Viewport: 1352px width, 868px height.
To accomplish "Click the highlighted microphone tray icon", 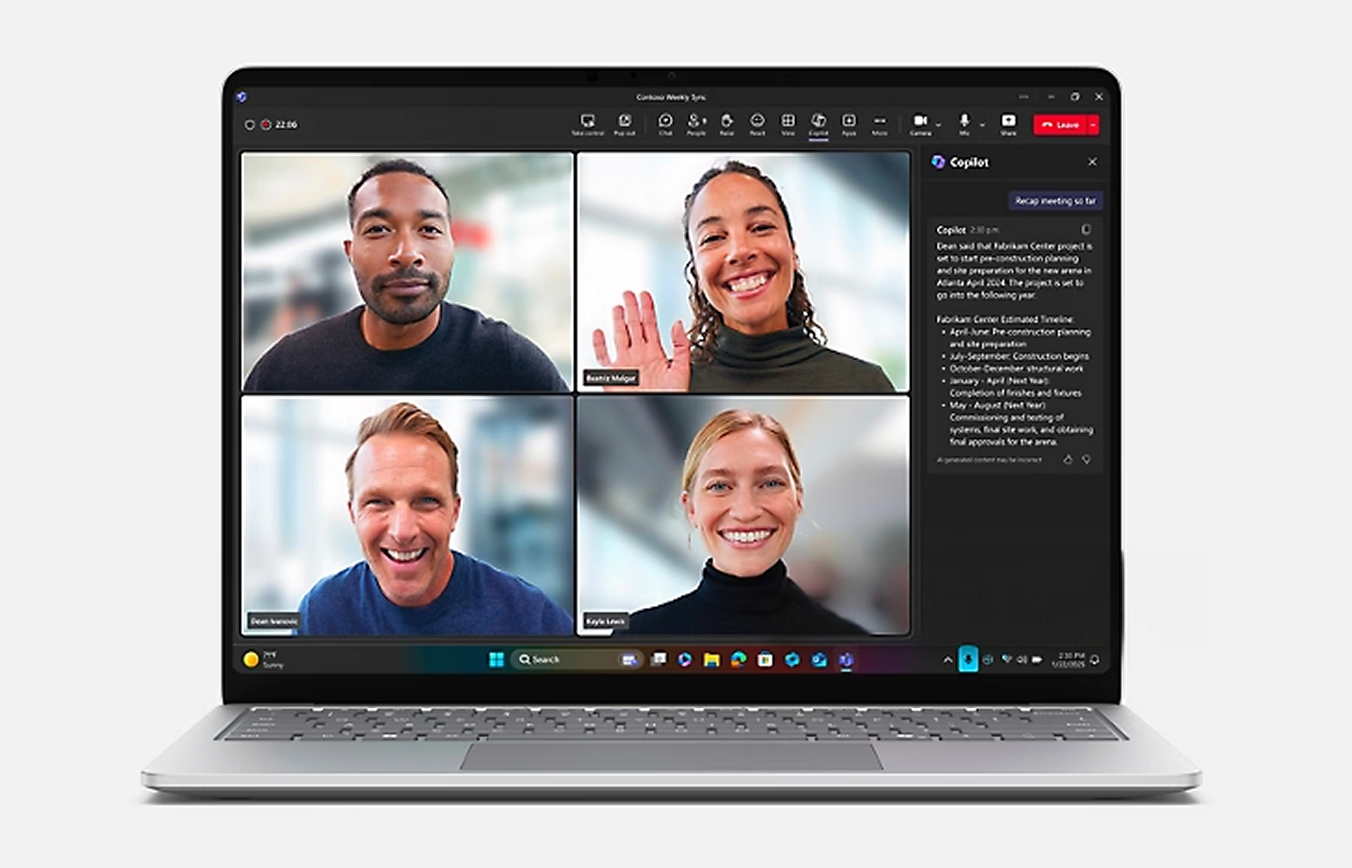I will pos(968,659).
